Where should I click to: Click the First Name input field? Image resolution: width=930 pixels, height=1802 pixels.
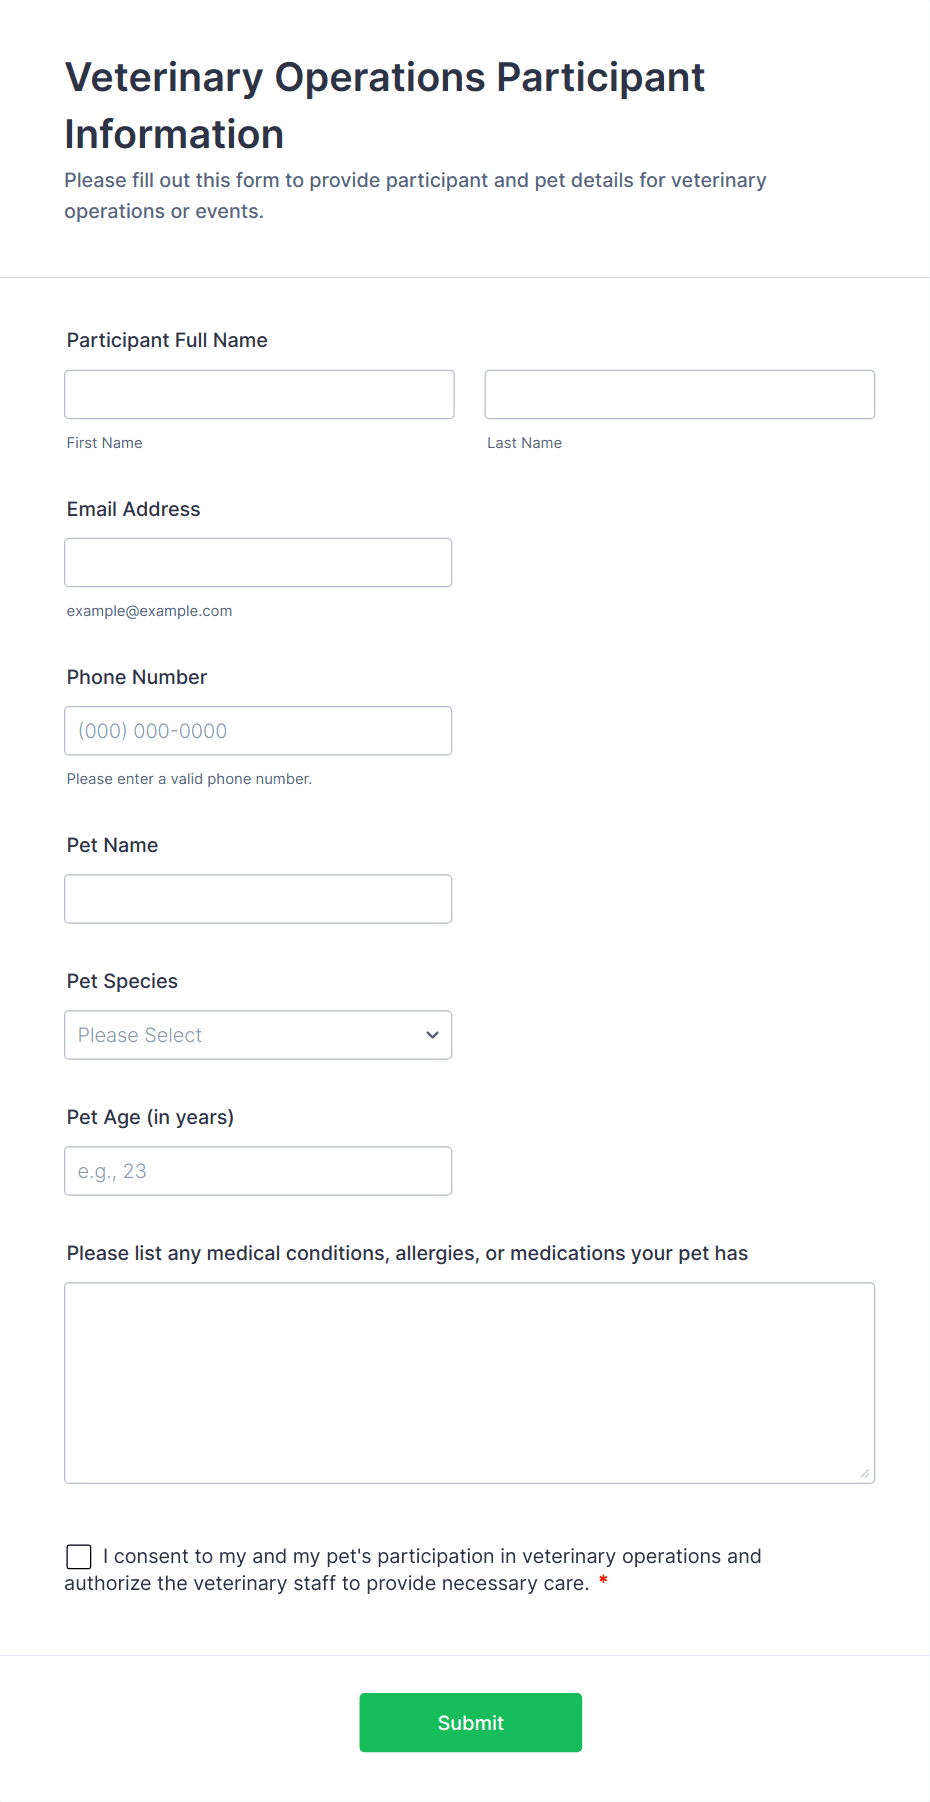(259, 395)
